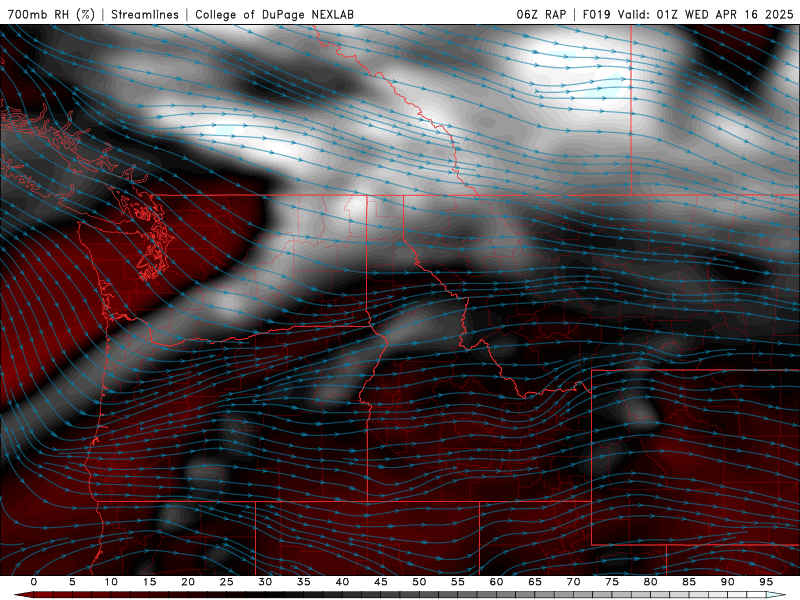Click the '45' label on the color scale

tap(381, 582)
